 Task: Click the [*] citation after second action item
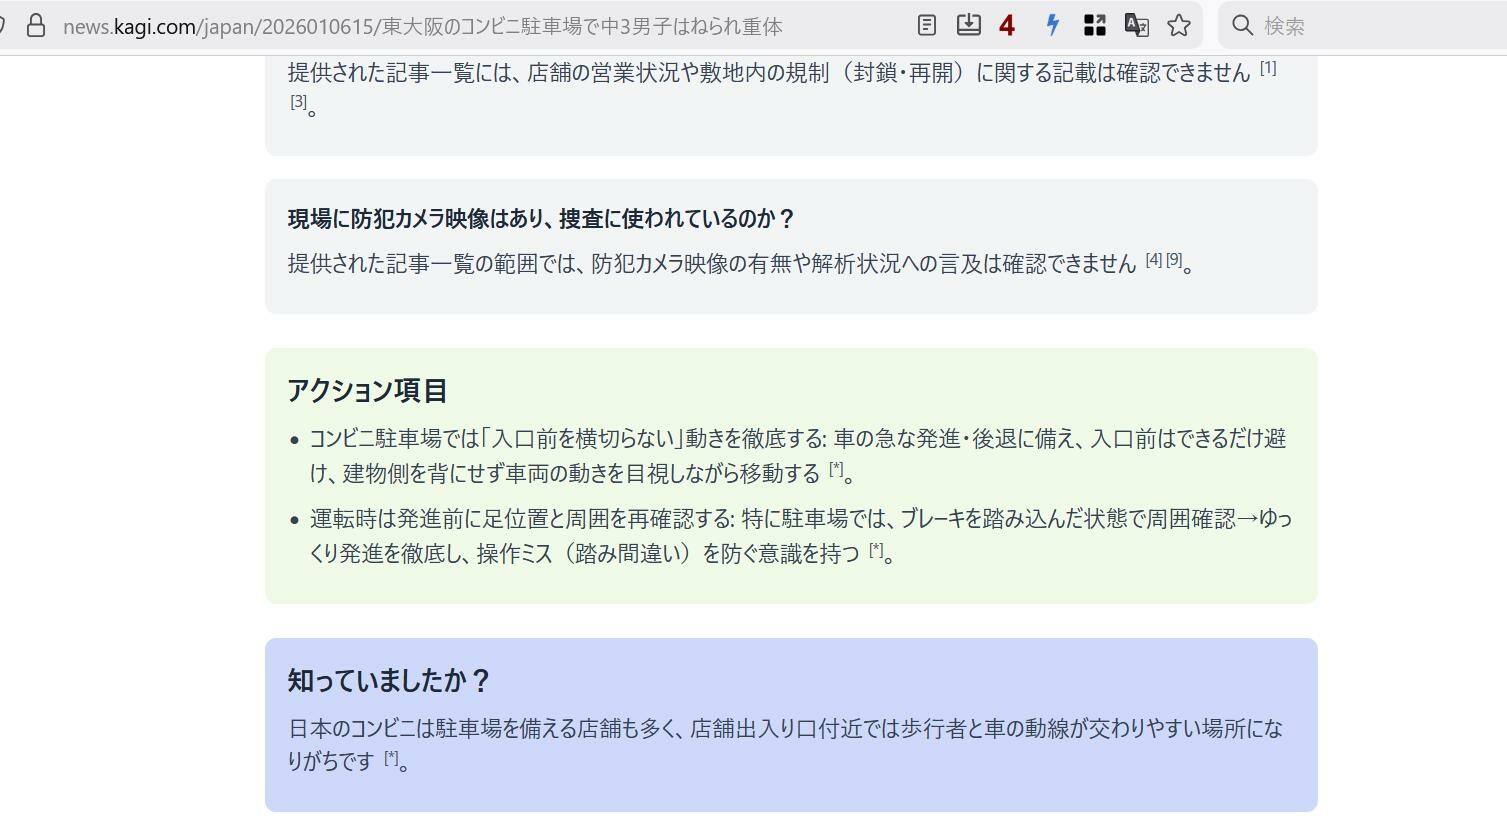pyautogui.click(x=876, y=550)
